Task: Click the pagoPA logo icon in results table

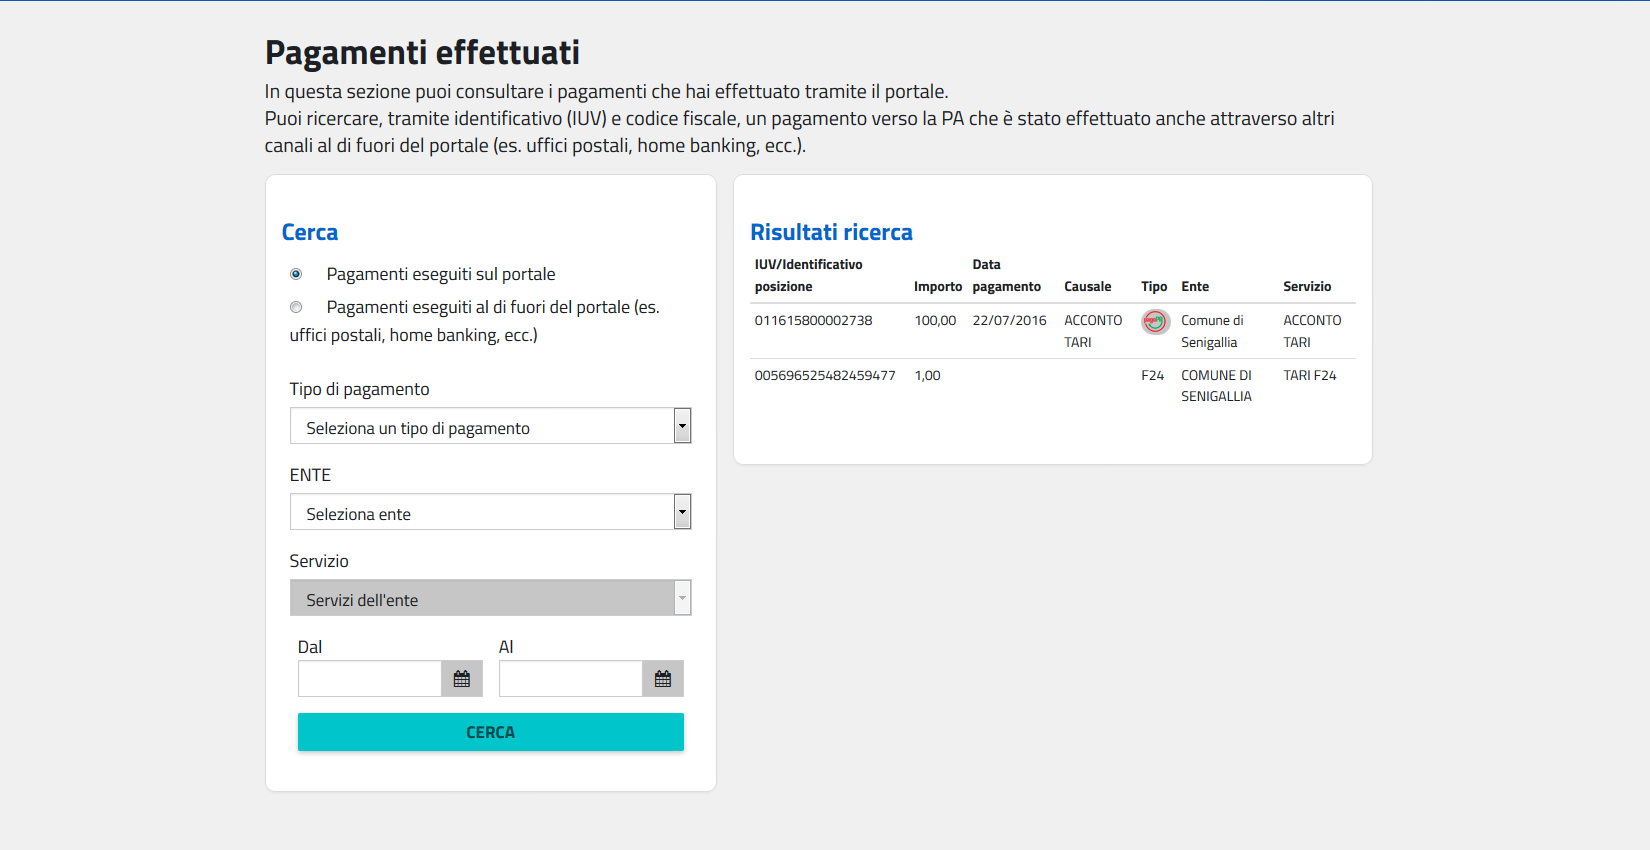Action: [1154, 321]
